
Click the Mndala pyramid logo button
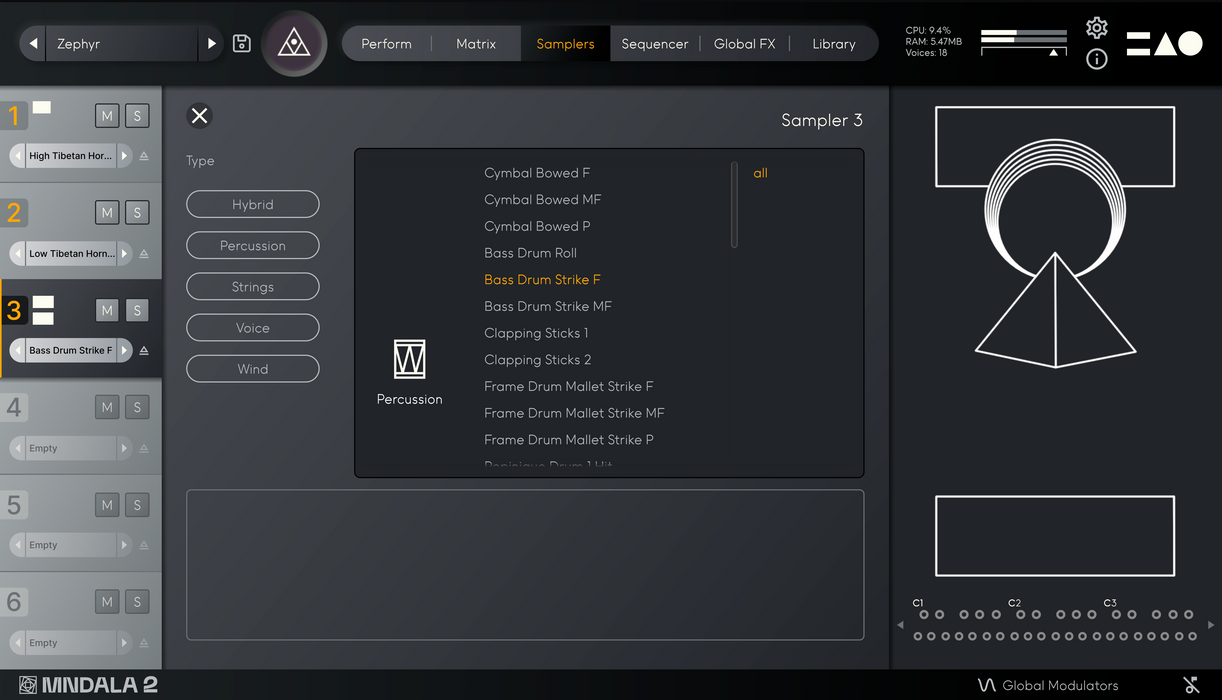(x=294, y=43)
